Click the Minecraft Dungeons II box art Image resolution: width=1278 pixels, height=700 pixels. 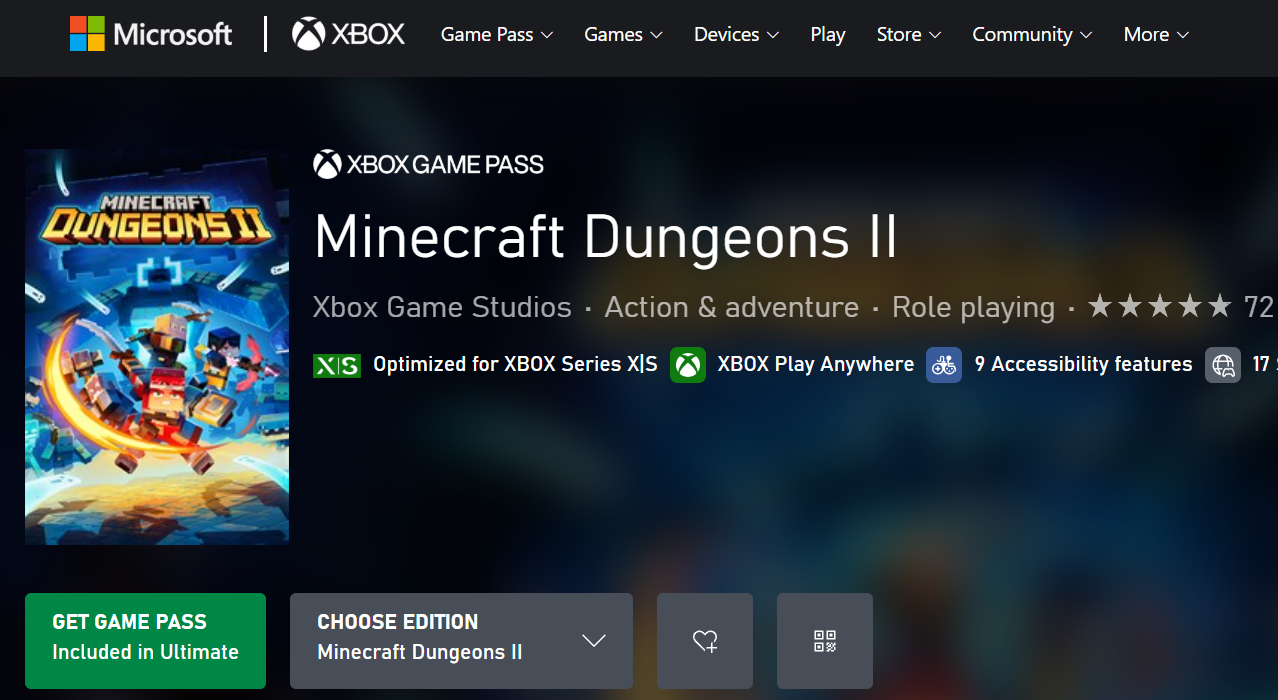tap(157, 347)
